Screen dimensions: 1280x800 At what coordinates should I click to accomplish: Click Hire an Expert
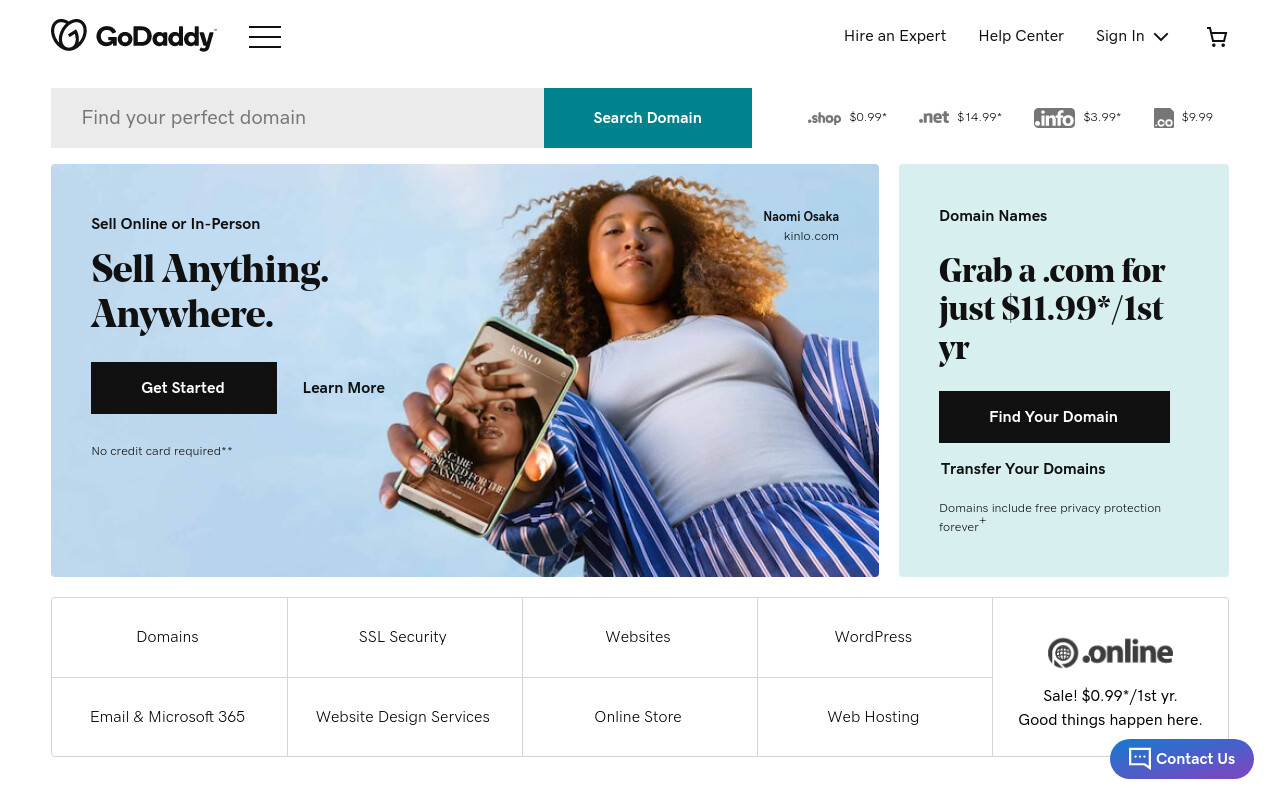[x=895, y=36]
